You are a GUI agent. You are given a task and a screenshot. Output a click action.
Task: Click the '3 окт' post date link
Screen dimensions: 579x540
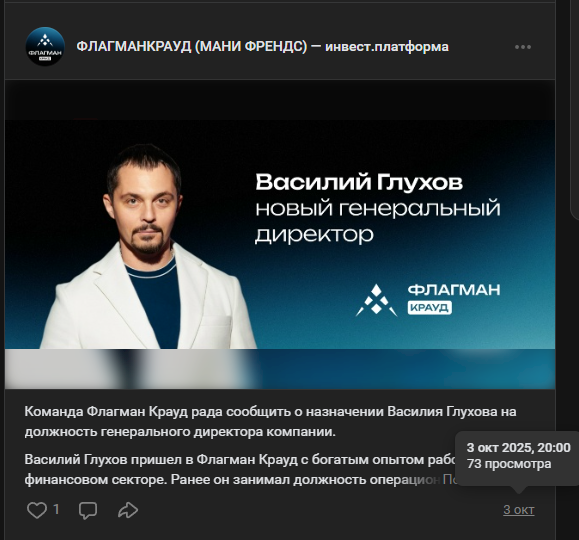(x=518, y=510)
